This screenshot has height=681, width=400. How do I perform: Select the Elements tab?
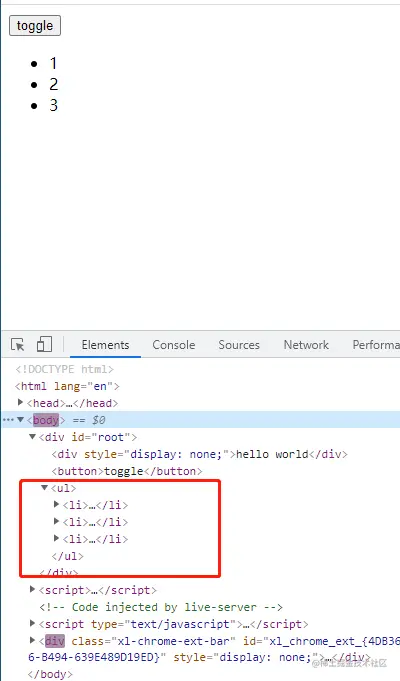(106, 345)
